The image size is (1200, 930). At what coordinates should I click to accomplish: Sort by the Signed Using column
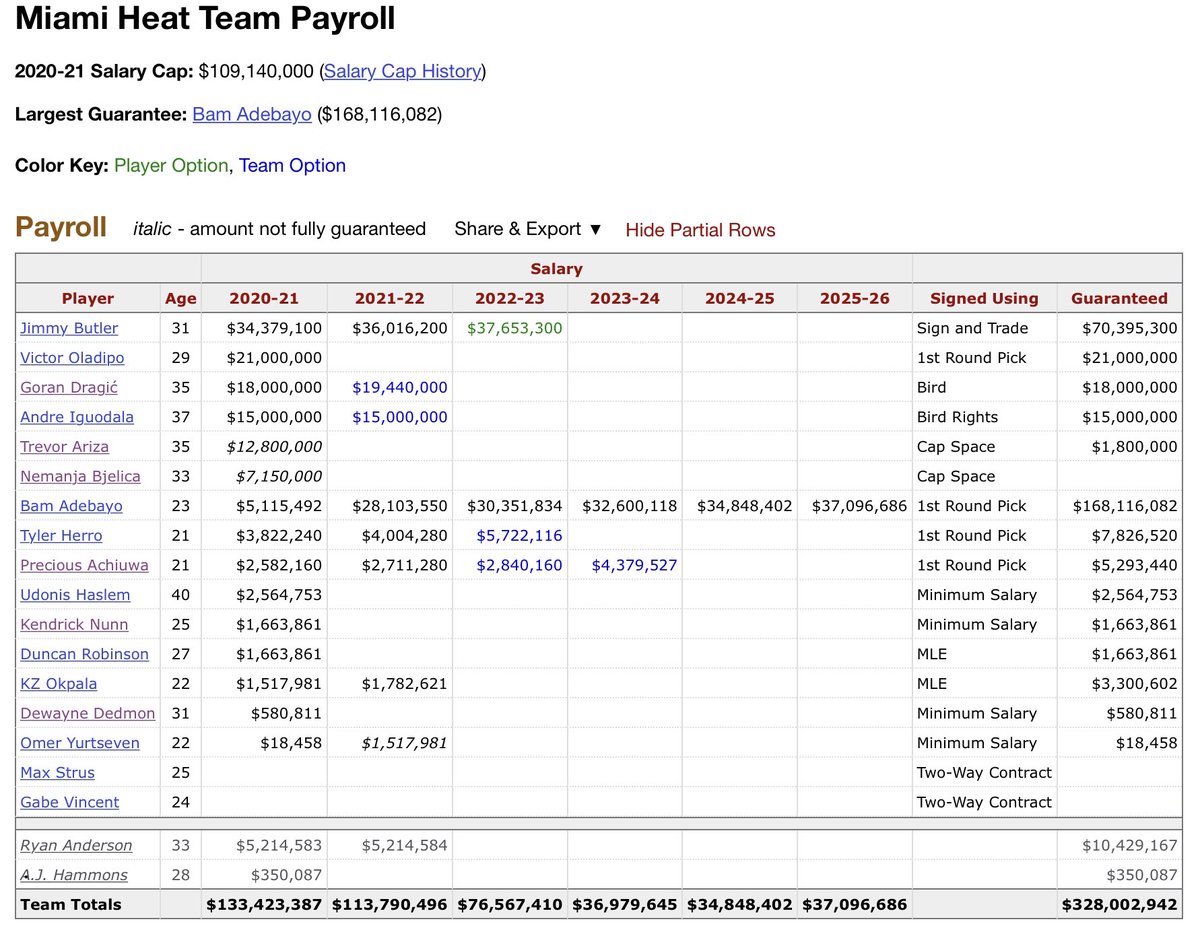coord(984,298)
